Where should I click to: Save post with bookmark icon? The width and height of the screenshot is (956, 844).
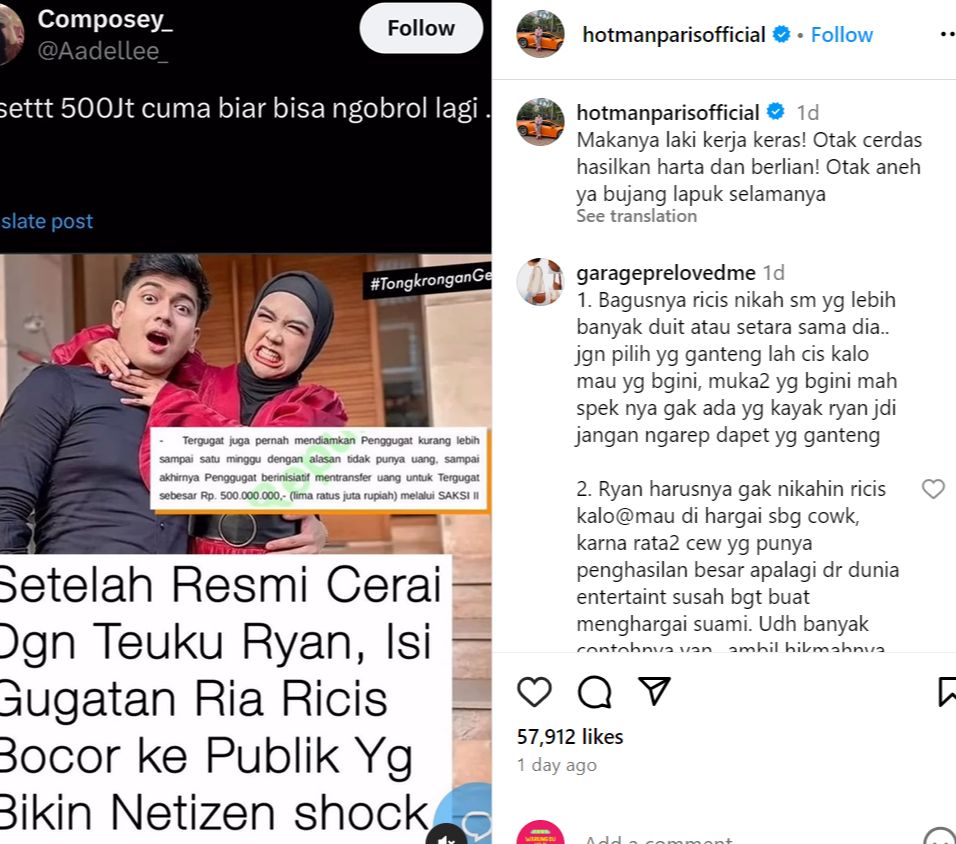[x=947, y=692]
